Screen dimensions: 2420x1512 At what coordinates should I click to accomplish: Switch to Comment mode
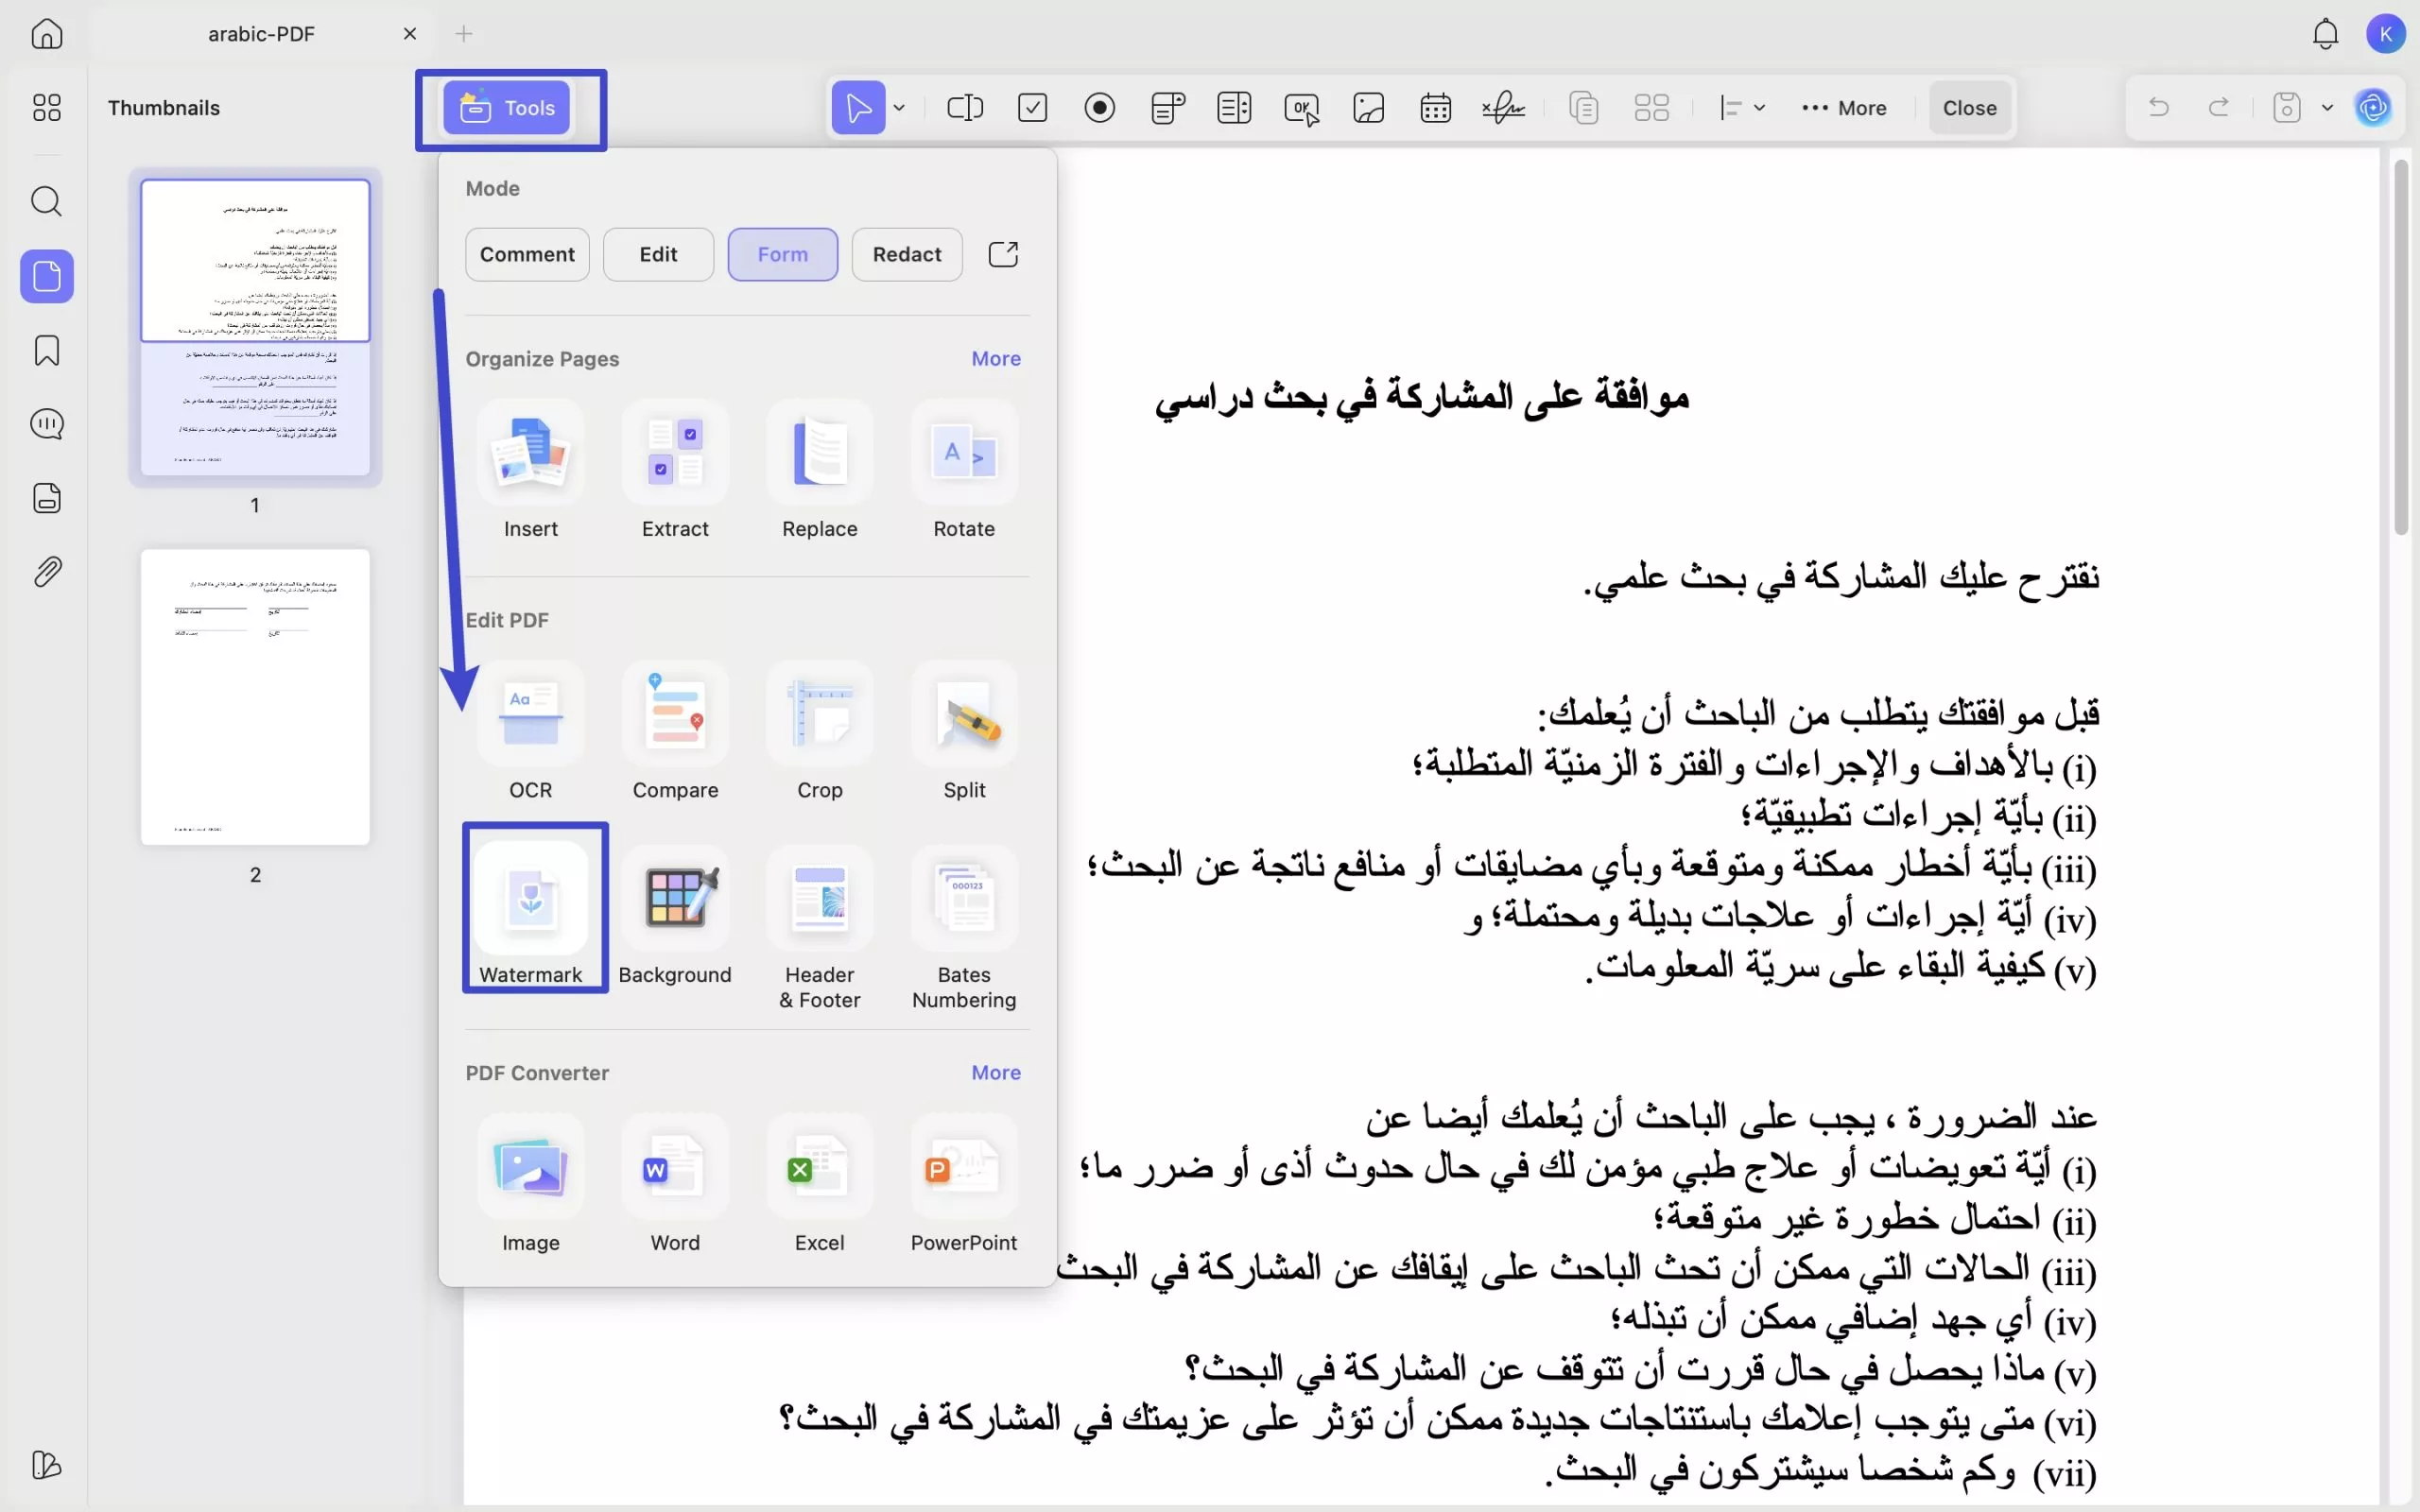[x=527, y=254]
